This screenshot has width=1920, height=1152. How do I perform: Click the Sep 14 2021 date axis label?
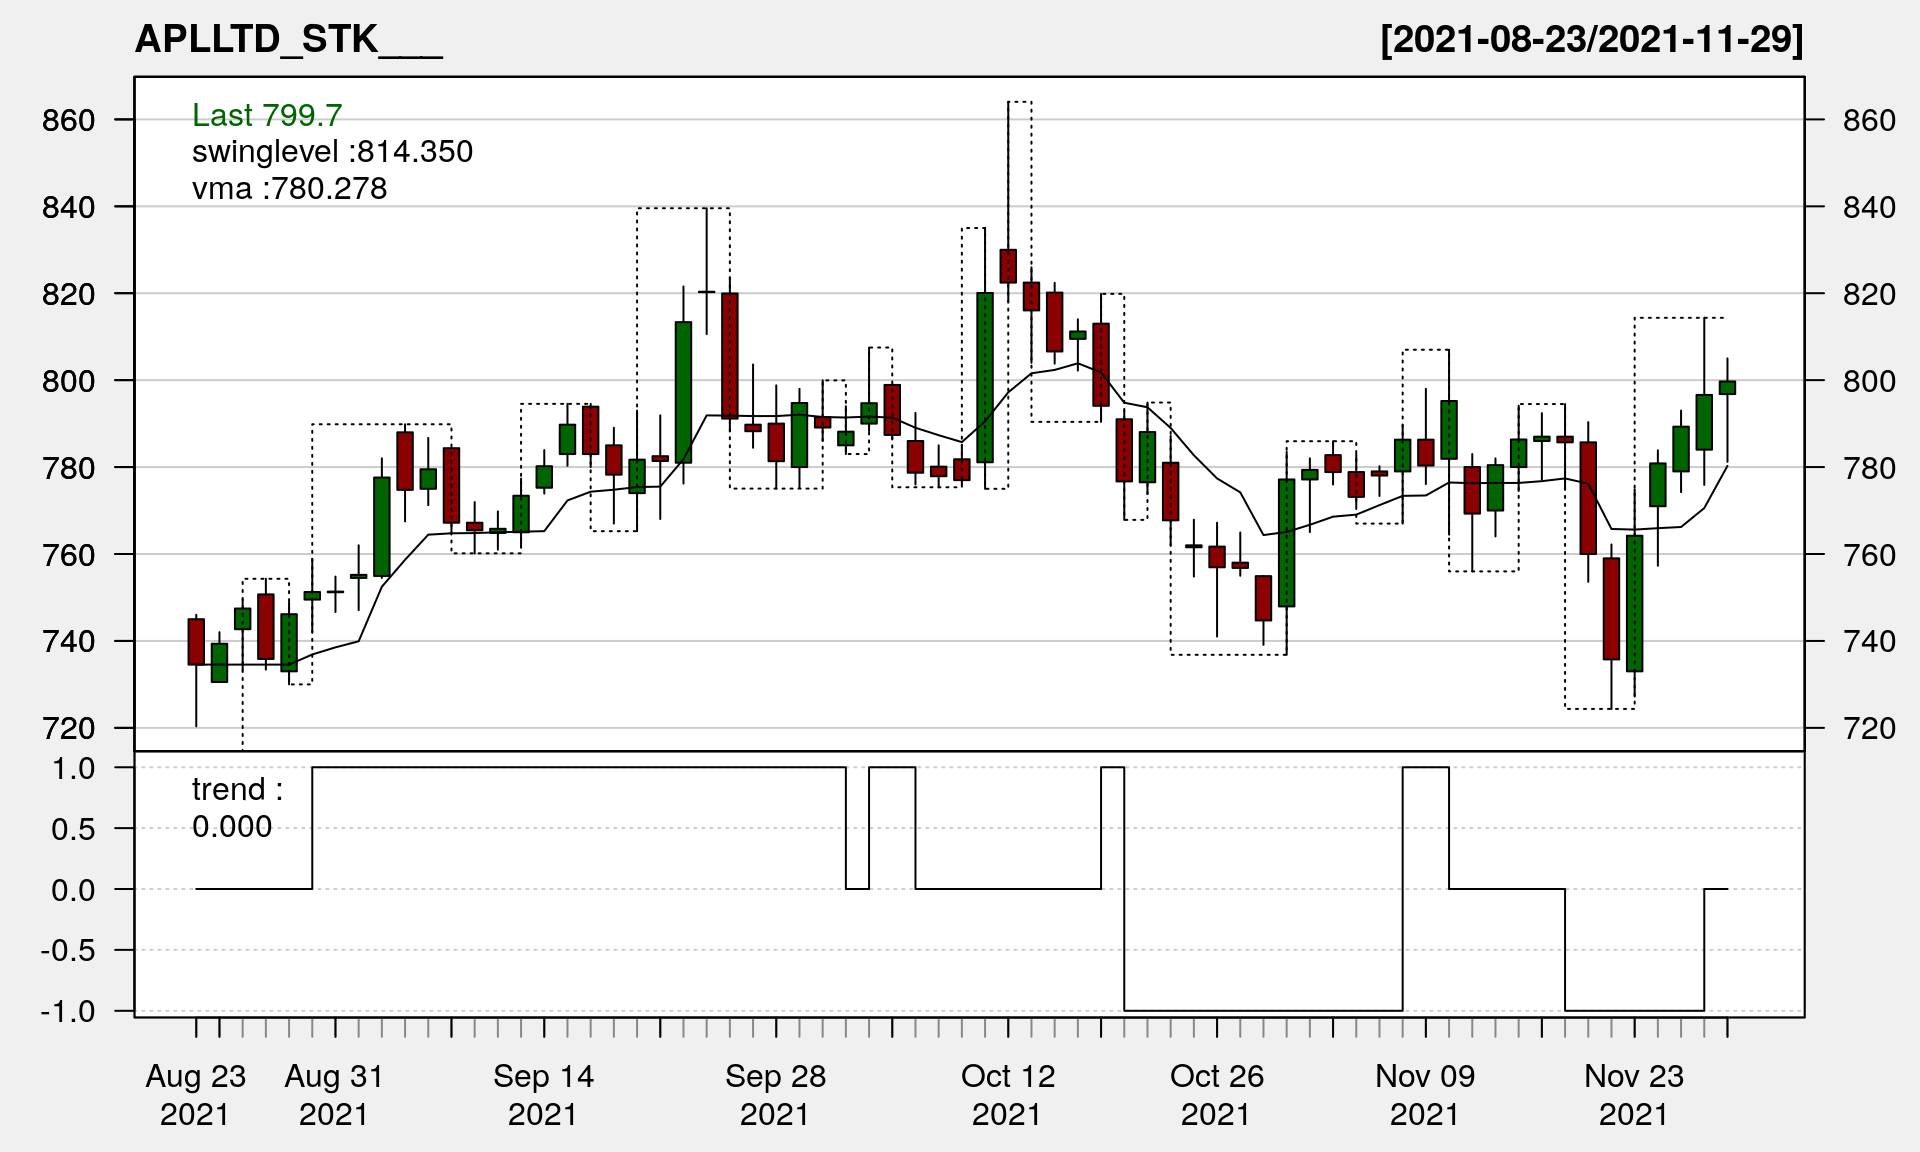pos(543,1094)
